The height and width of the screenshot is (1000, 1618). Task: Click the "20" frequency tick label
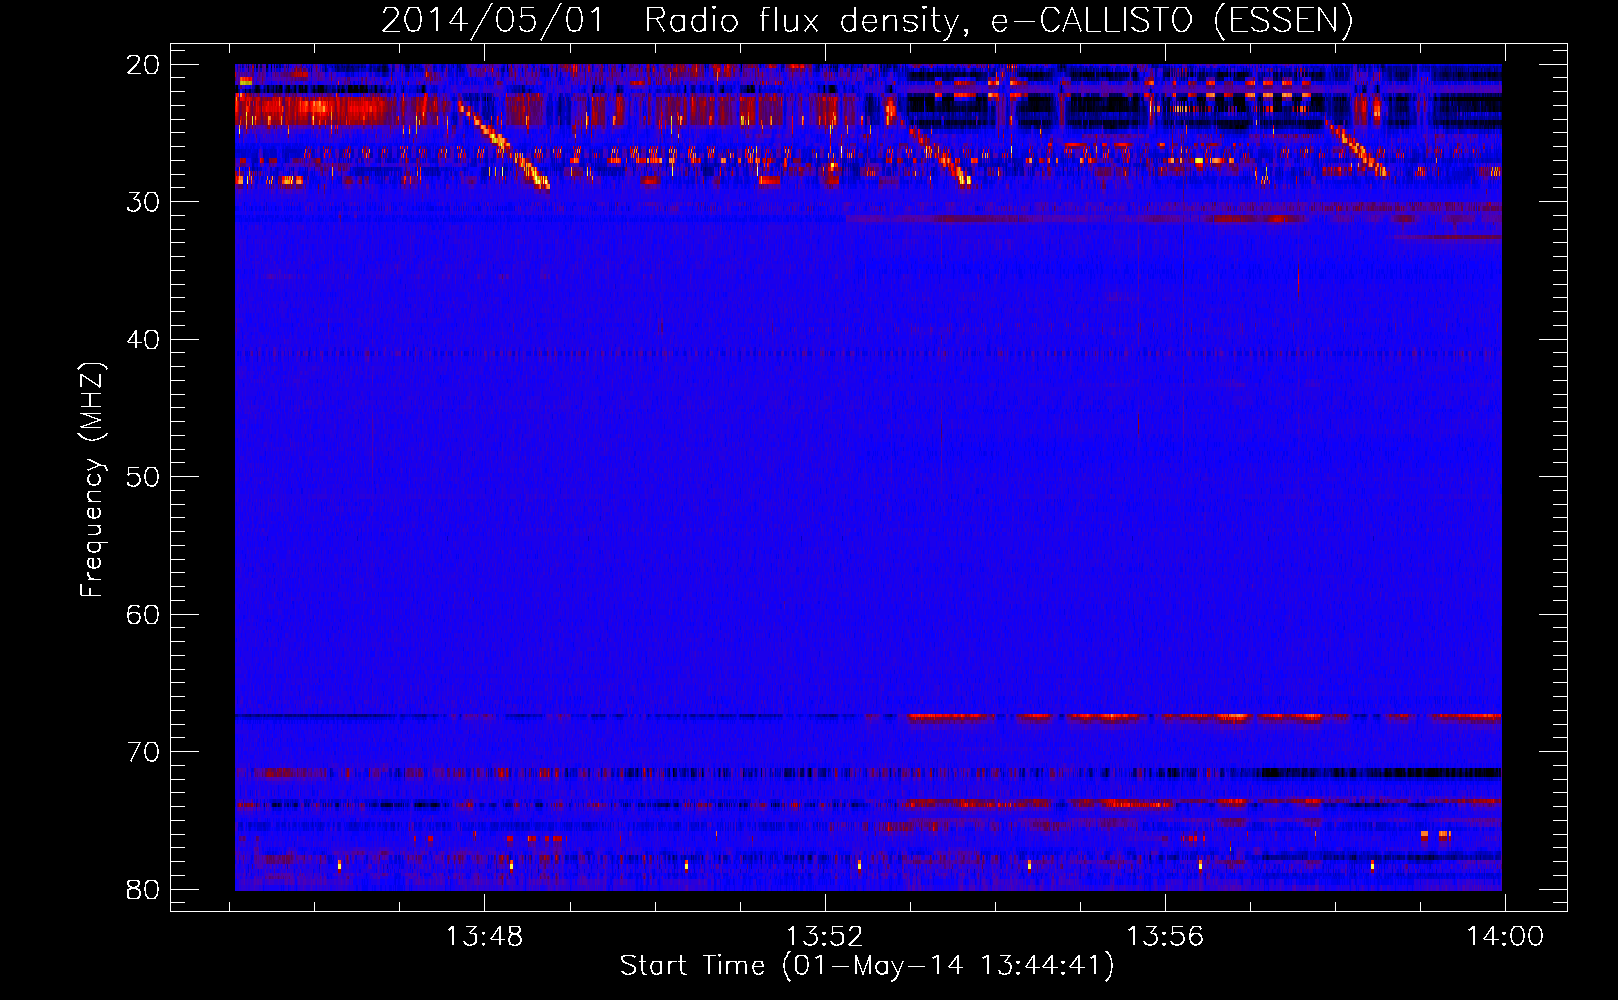click(x=144, y=65)
